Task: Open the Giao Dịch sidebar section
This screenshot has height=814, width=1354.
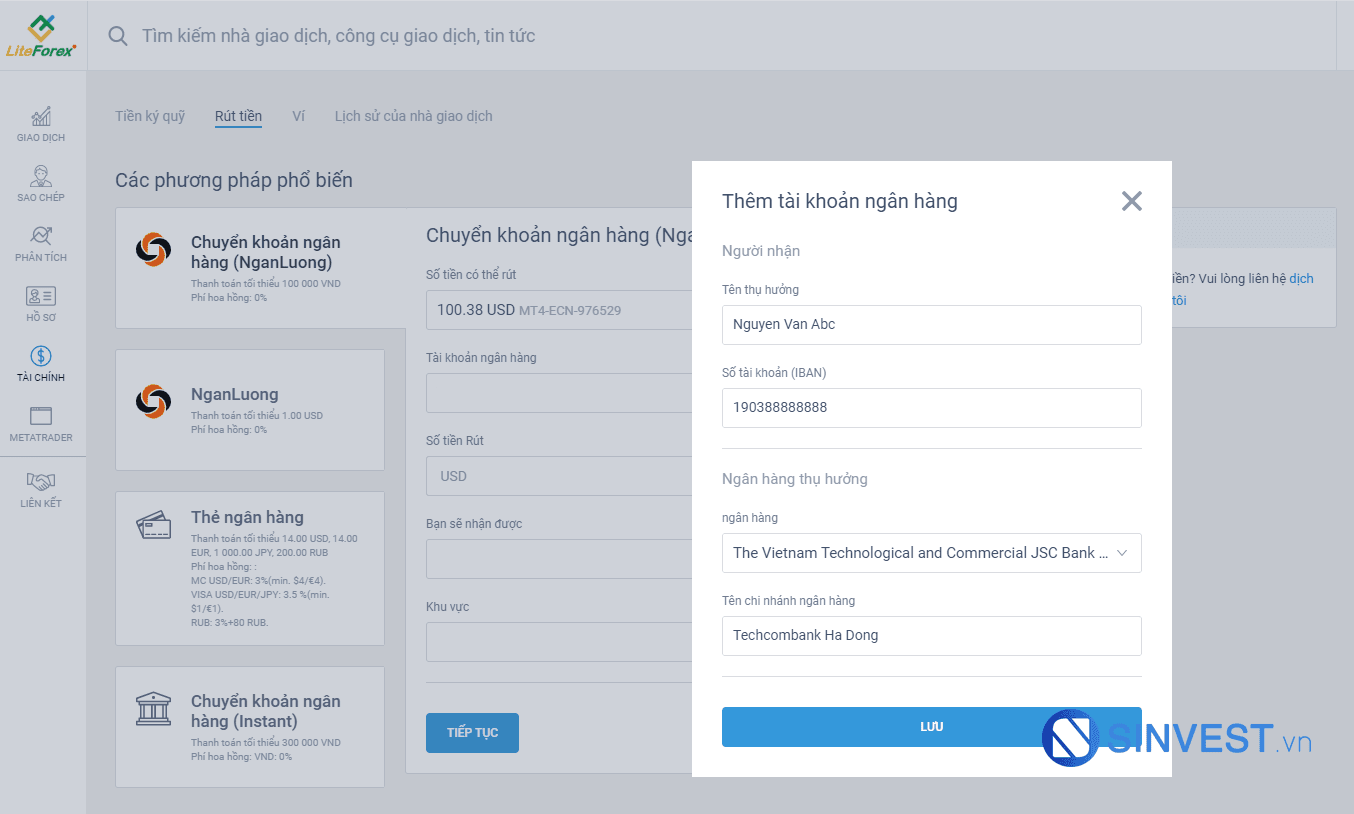Action: 41,124
